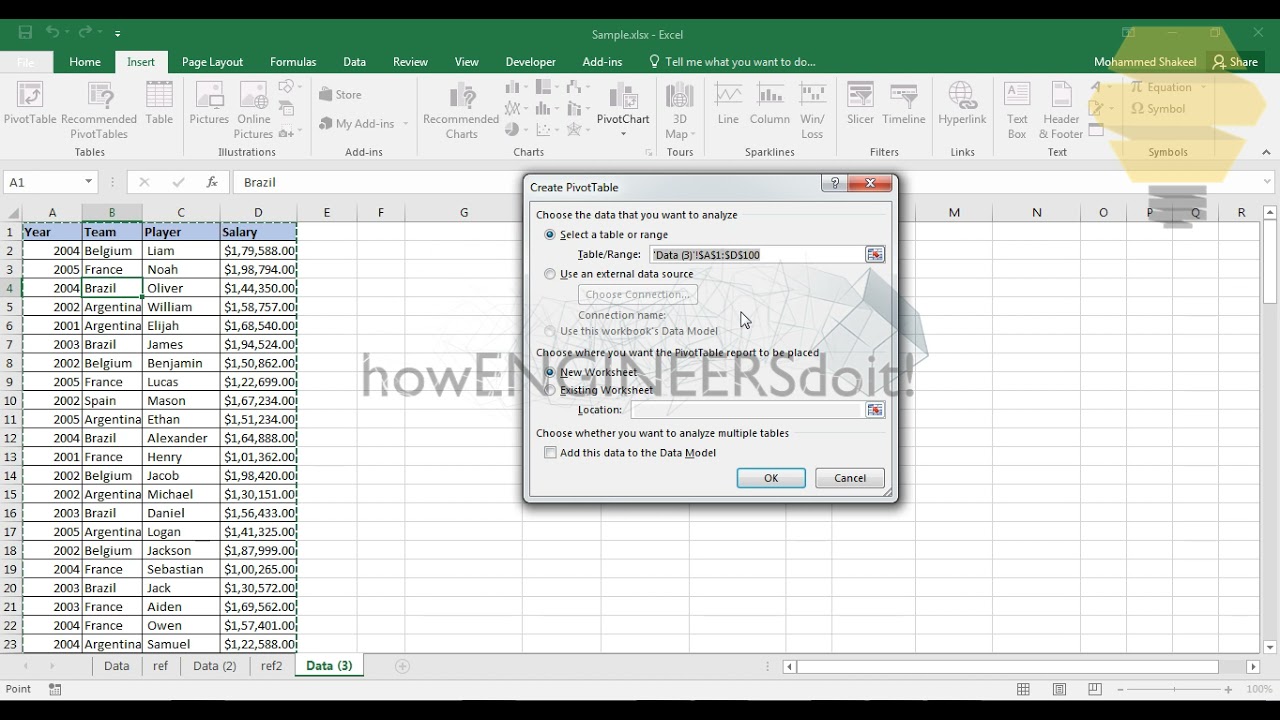This screenshot has width=1280, height=720.
Task: Click the range selector icon for Location
Action: (x=875, y=410)
